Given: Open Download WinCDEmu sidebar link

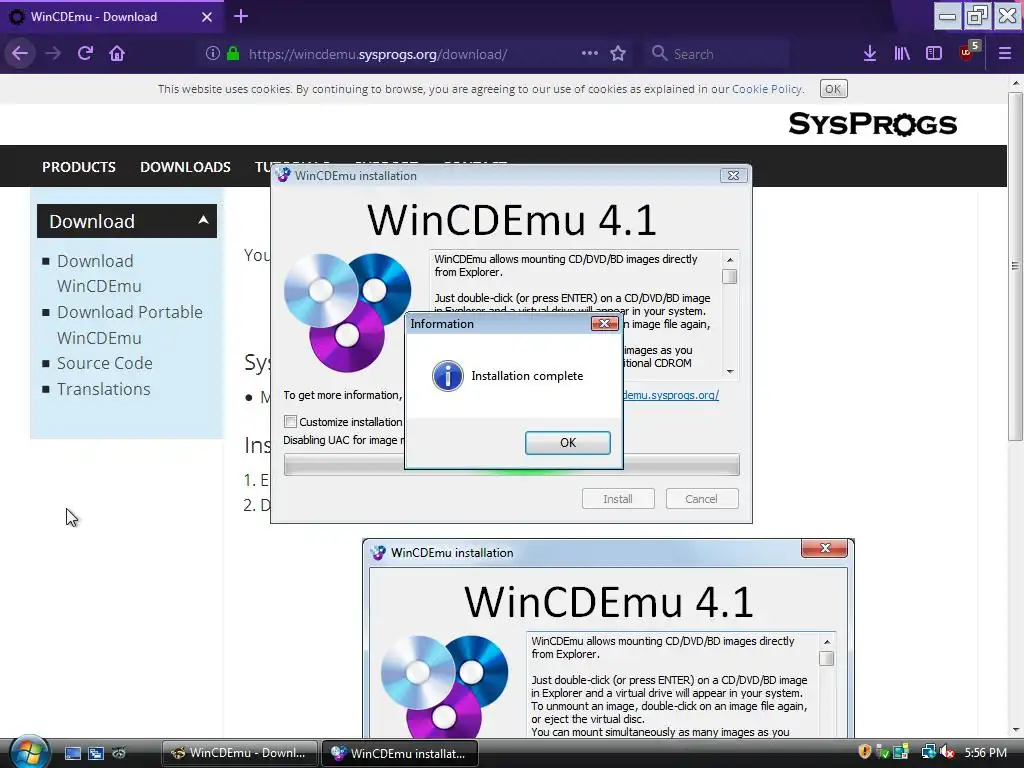Looking at the screenshot, I should 99,274.
